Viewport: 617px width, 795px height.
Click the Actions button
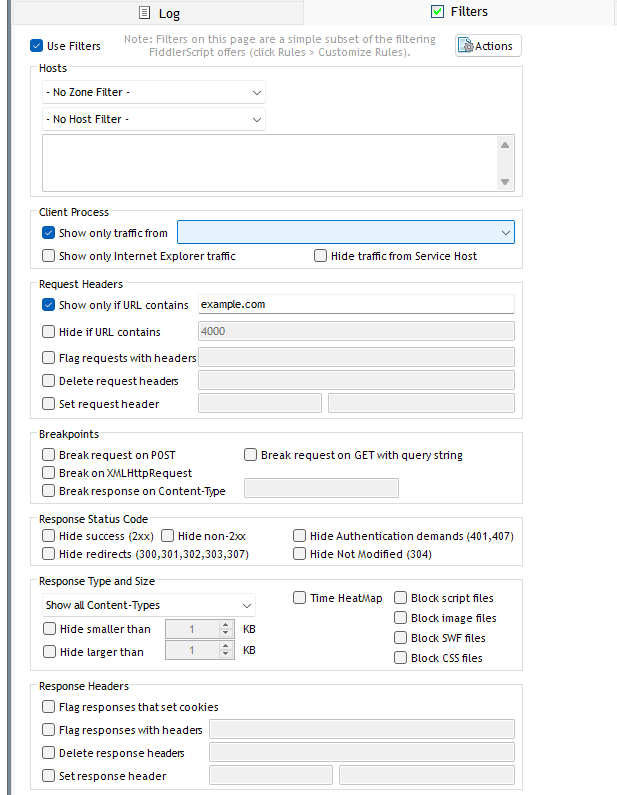click(488, 46)
